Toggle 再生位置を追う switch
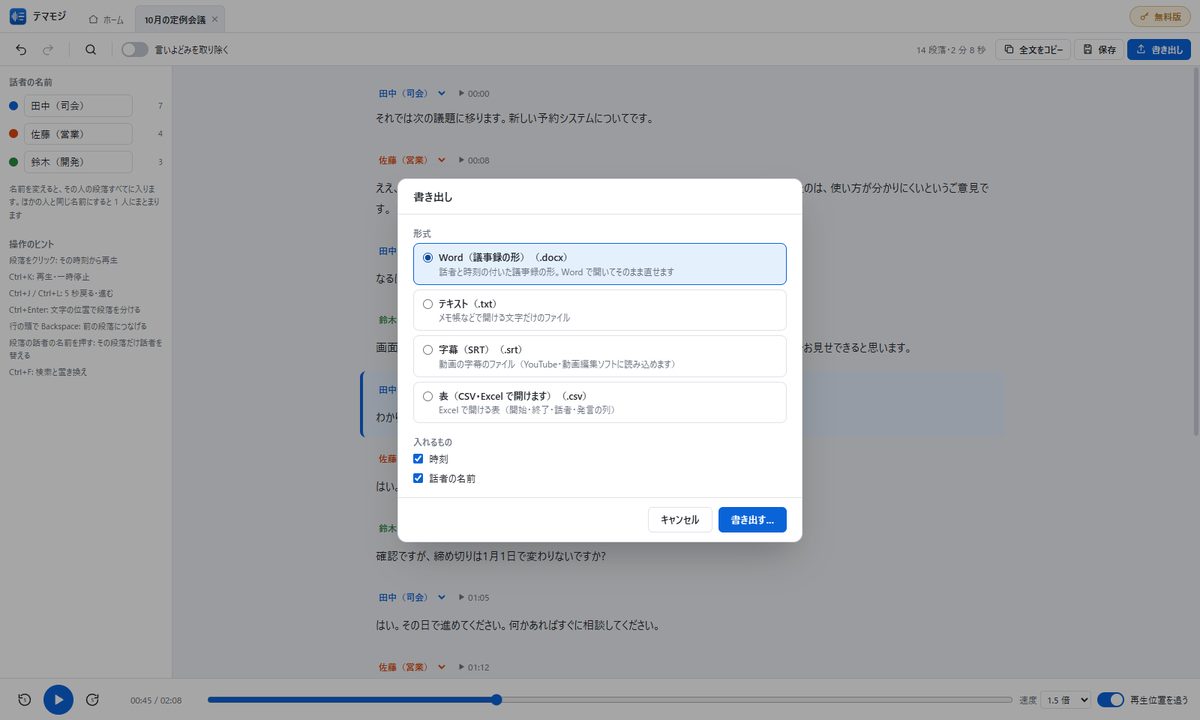Viewport: 1200px width, 720px height. tap(1110, 700)
